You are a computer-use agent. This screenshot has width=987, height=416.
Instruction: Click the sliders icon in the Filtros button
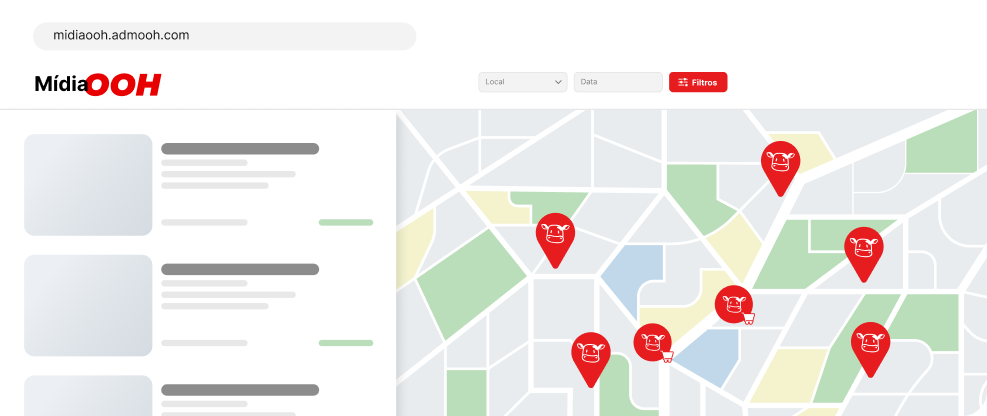683,82
